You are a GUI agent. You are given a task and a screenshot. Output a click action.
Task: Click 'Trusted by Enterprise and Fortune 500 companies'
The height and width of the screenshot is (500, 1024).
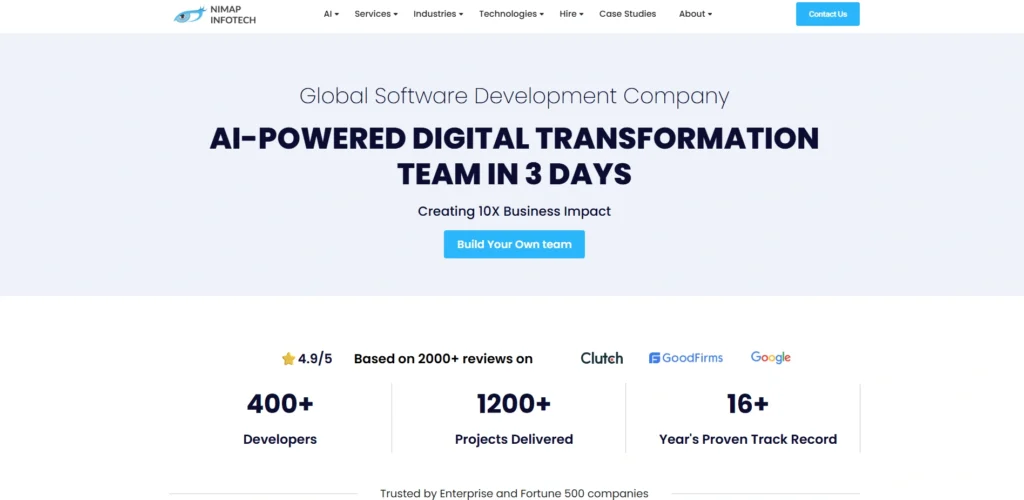click(x=514, y=493)
